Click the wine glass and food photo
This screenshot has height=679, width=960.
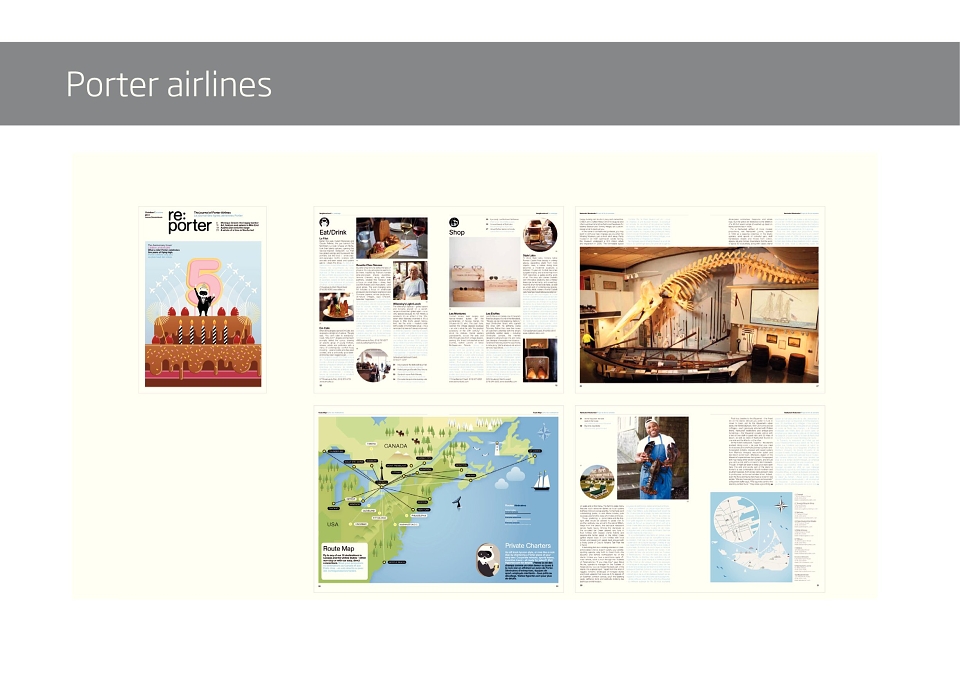(x=392, y=238)
